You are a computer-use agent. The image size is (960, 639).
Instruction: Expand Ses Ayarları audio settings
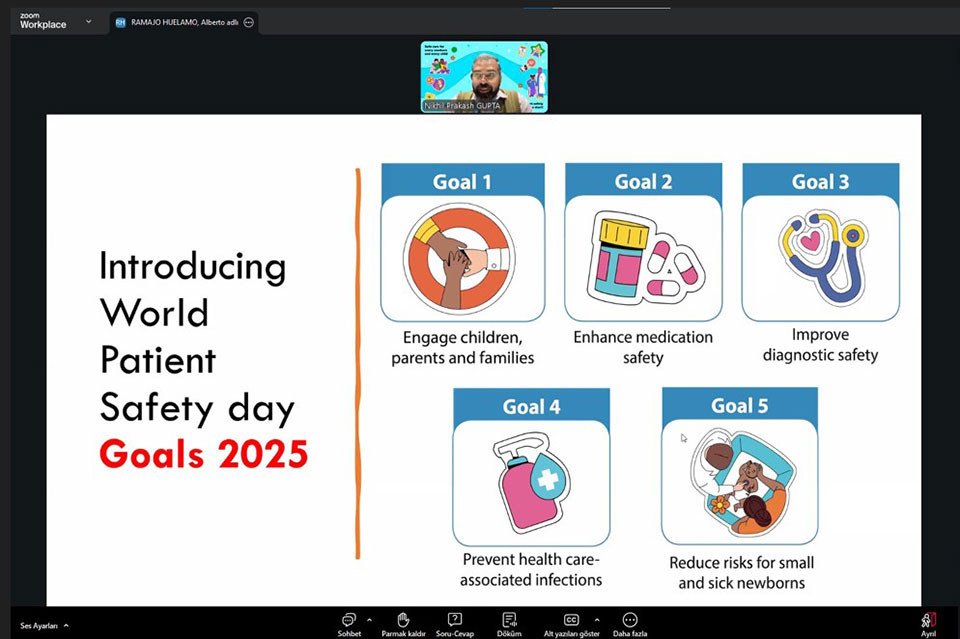coord(45,625)
